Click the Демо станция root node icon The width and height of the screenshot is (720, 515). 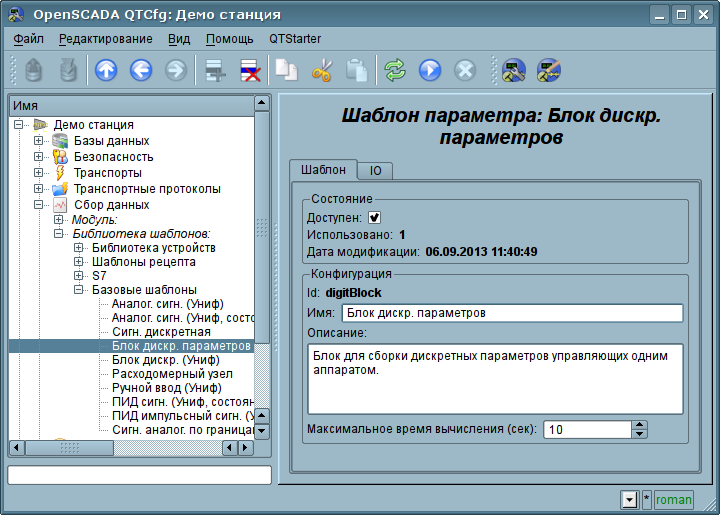(40, 125)
